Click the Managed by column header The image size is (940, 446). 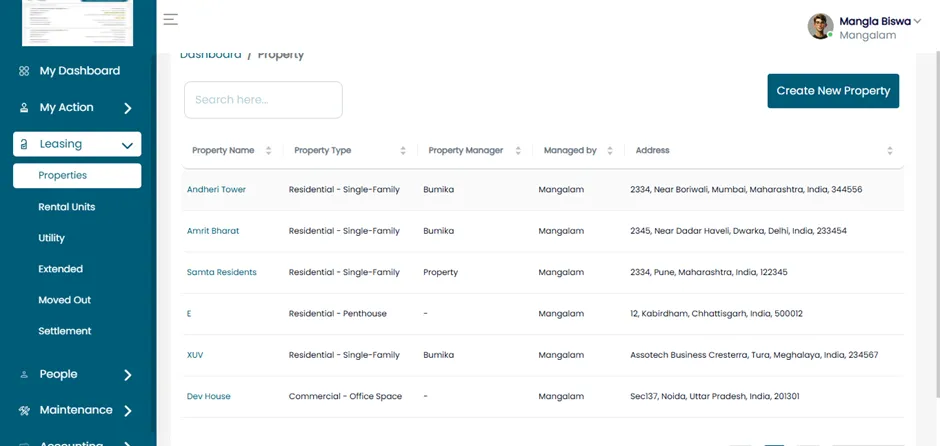click(570, 150)
